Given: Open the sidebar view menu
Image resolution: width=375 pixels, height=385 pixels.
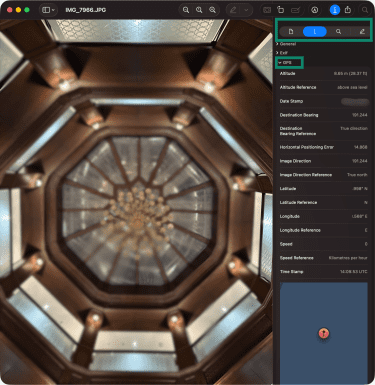Looking at the screenshot, I should 48,10.
